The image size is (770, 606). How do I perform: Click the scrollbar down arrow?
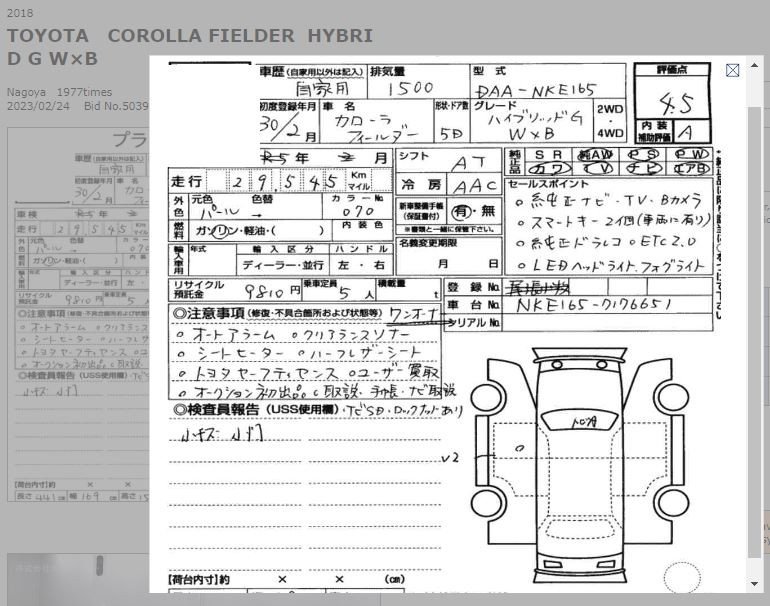(754, 584)
